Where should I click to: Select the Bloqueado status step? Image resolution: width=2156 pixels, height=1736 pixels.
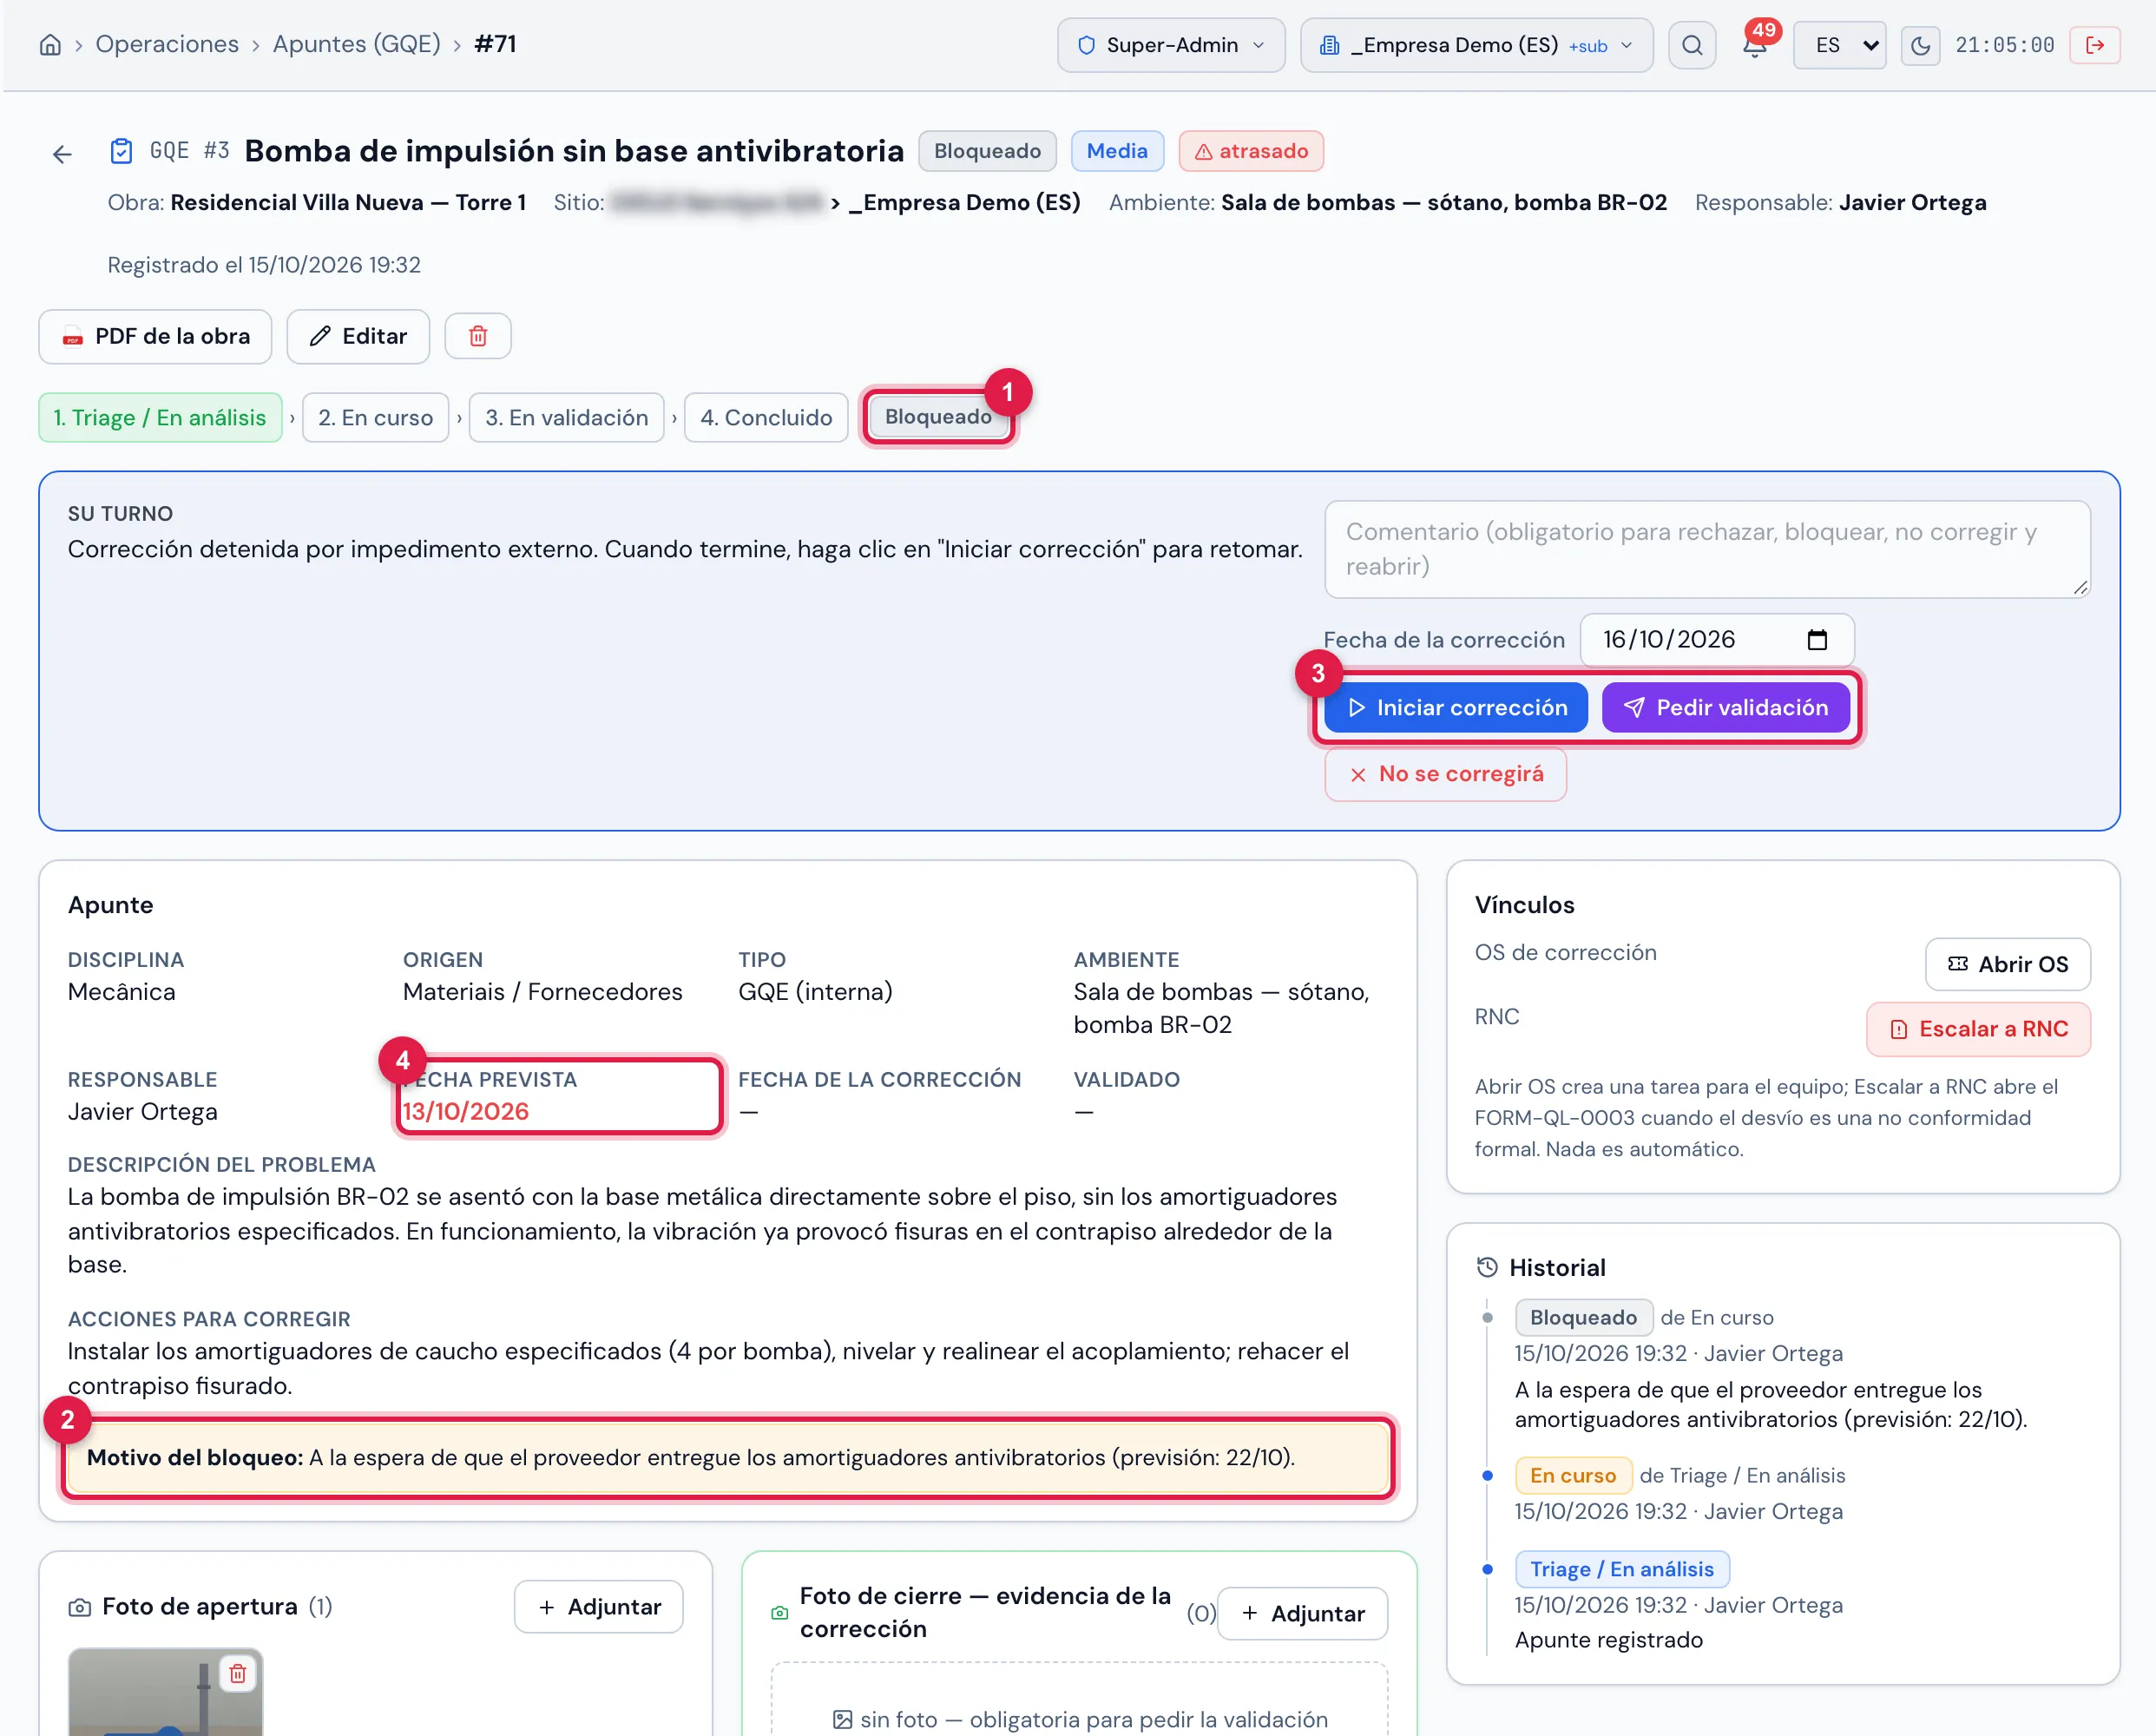(x=938, y=416)
